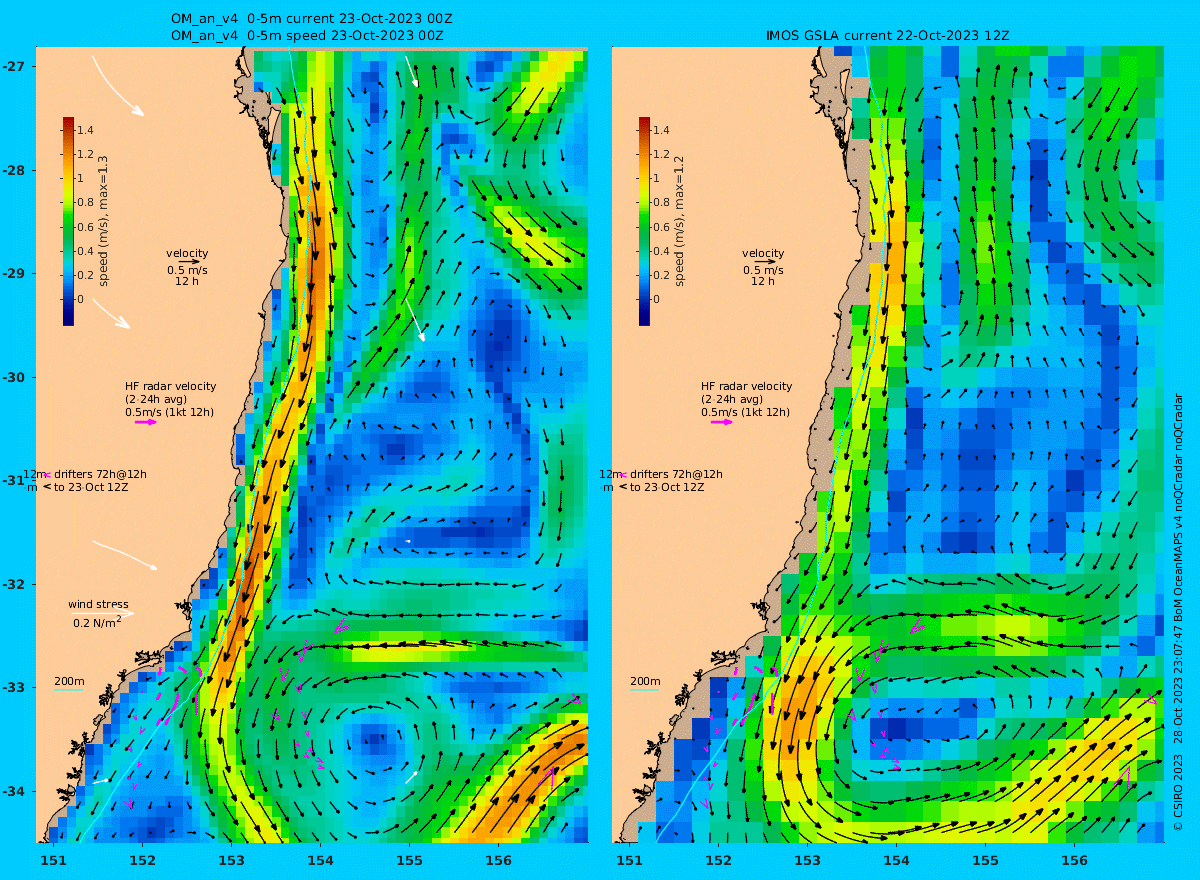Click '0.5m/s (1kt 12h)' text in right map
The height and width of the screenshot is (880, 1200).
[x=745, y=412]
